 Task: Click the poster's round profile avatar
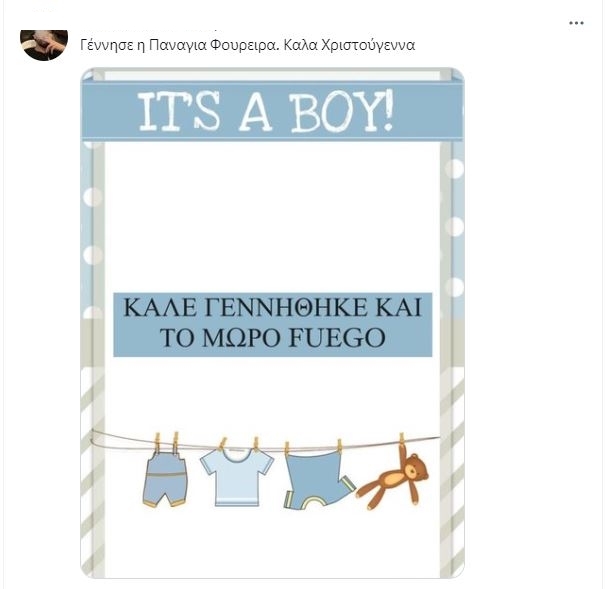coord(44,44)
